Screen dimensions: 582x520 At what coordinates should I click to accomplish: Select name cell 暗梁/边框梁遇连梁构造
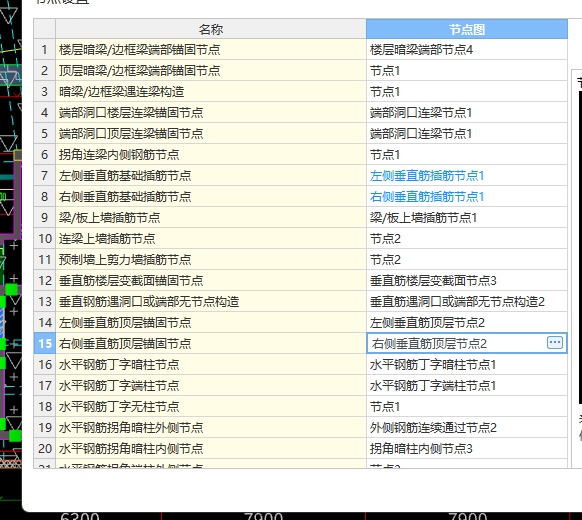tap(211, 92)
